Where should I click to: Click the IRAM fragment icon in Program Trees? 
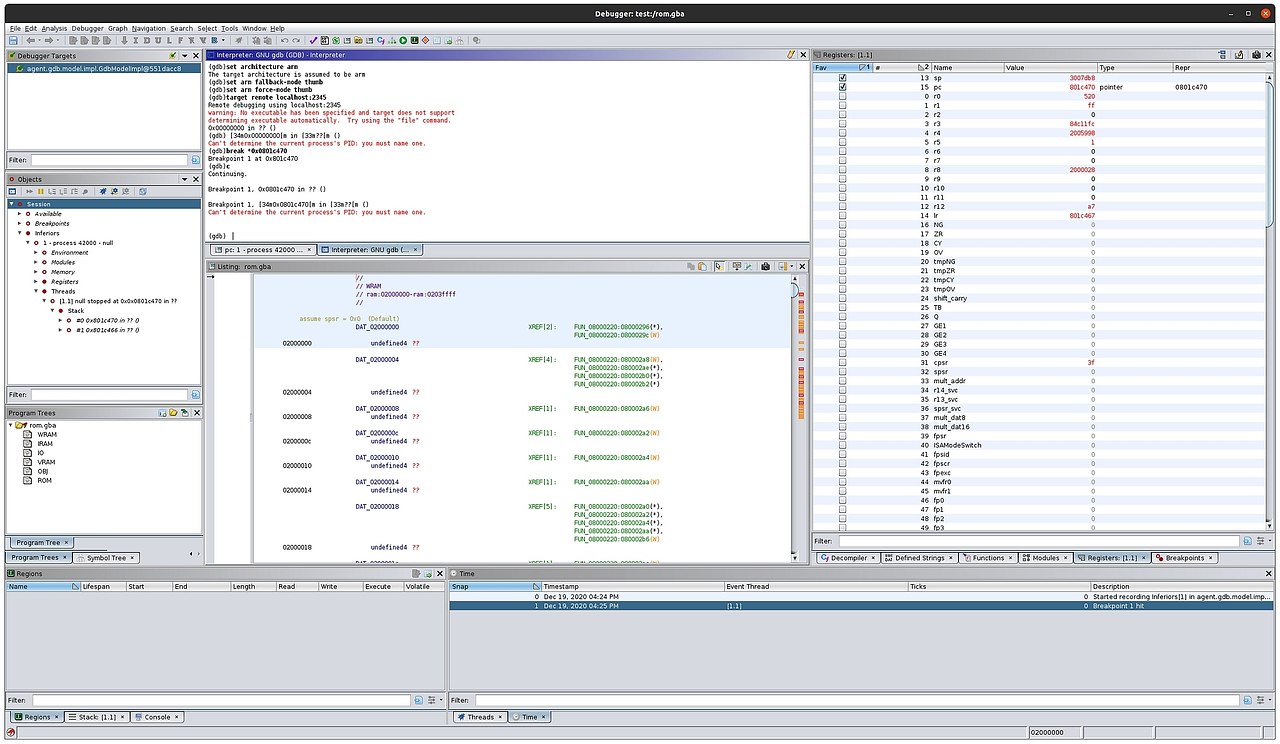pyautogui.click(x=27, y=444)
